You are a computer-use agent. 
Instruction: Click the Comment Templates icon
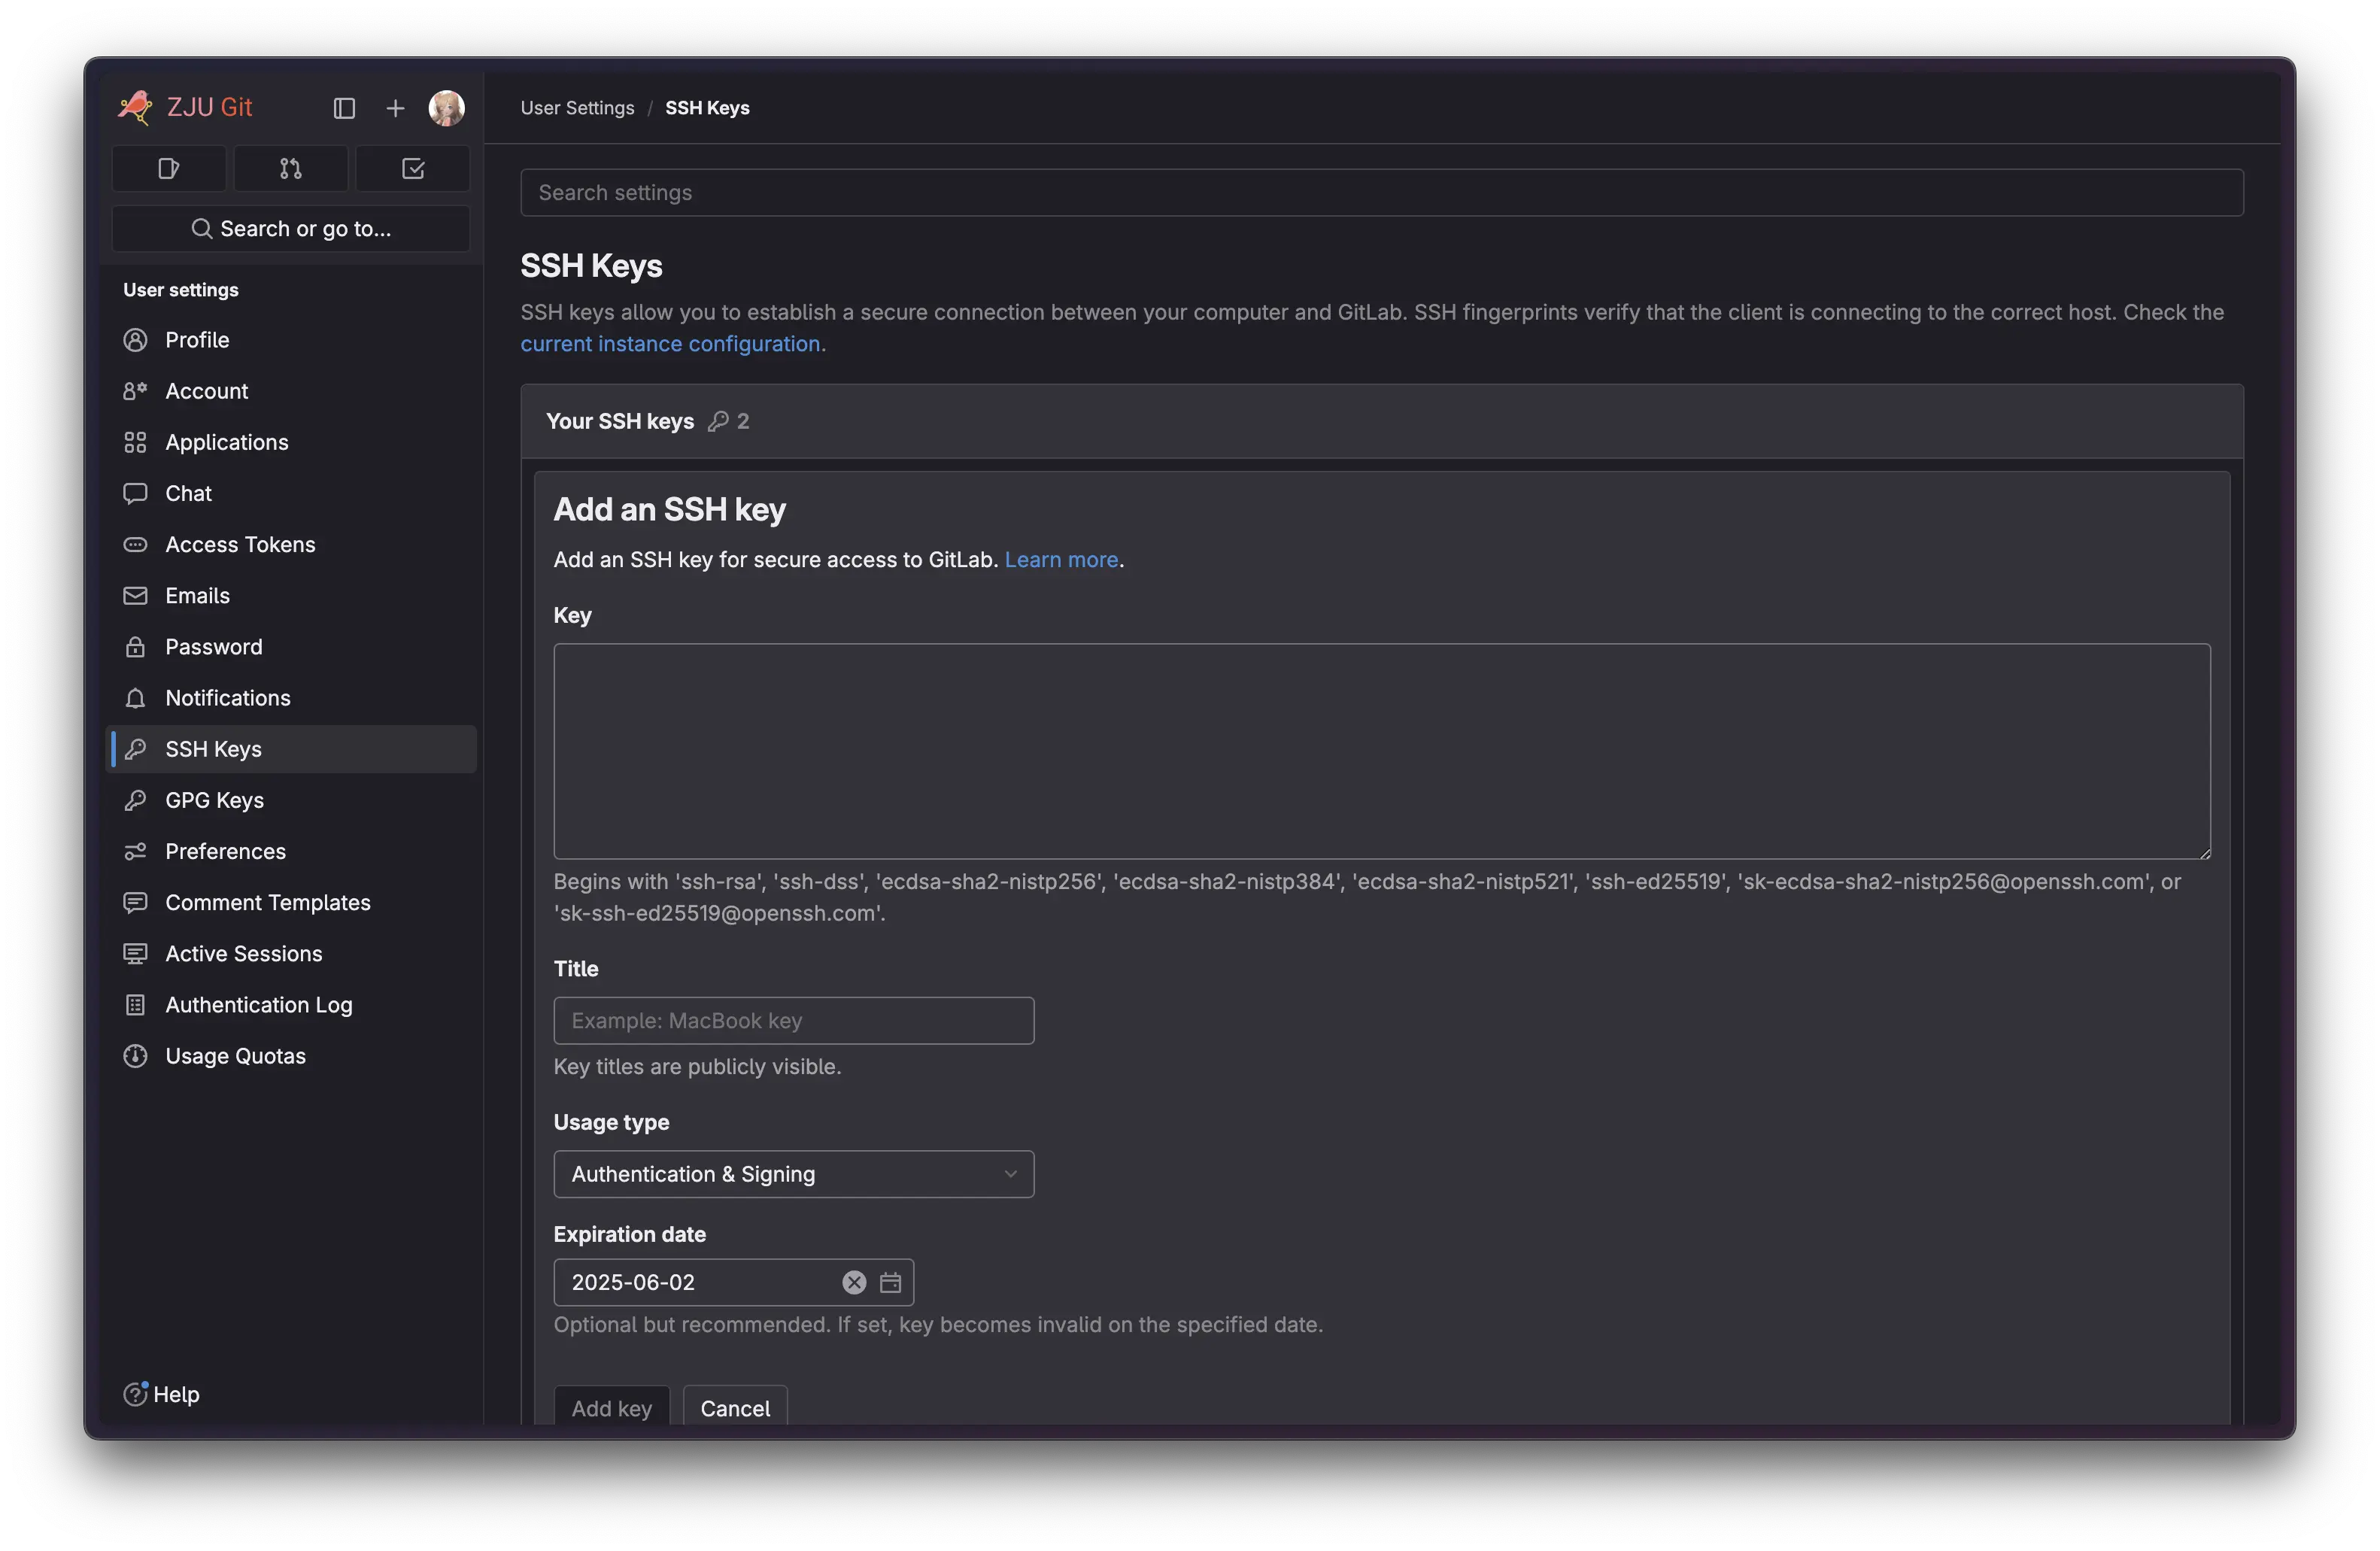click(x=135, y=902)
